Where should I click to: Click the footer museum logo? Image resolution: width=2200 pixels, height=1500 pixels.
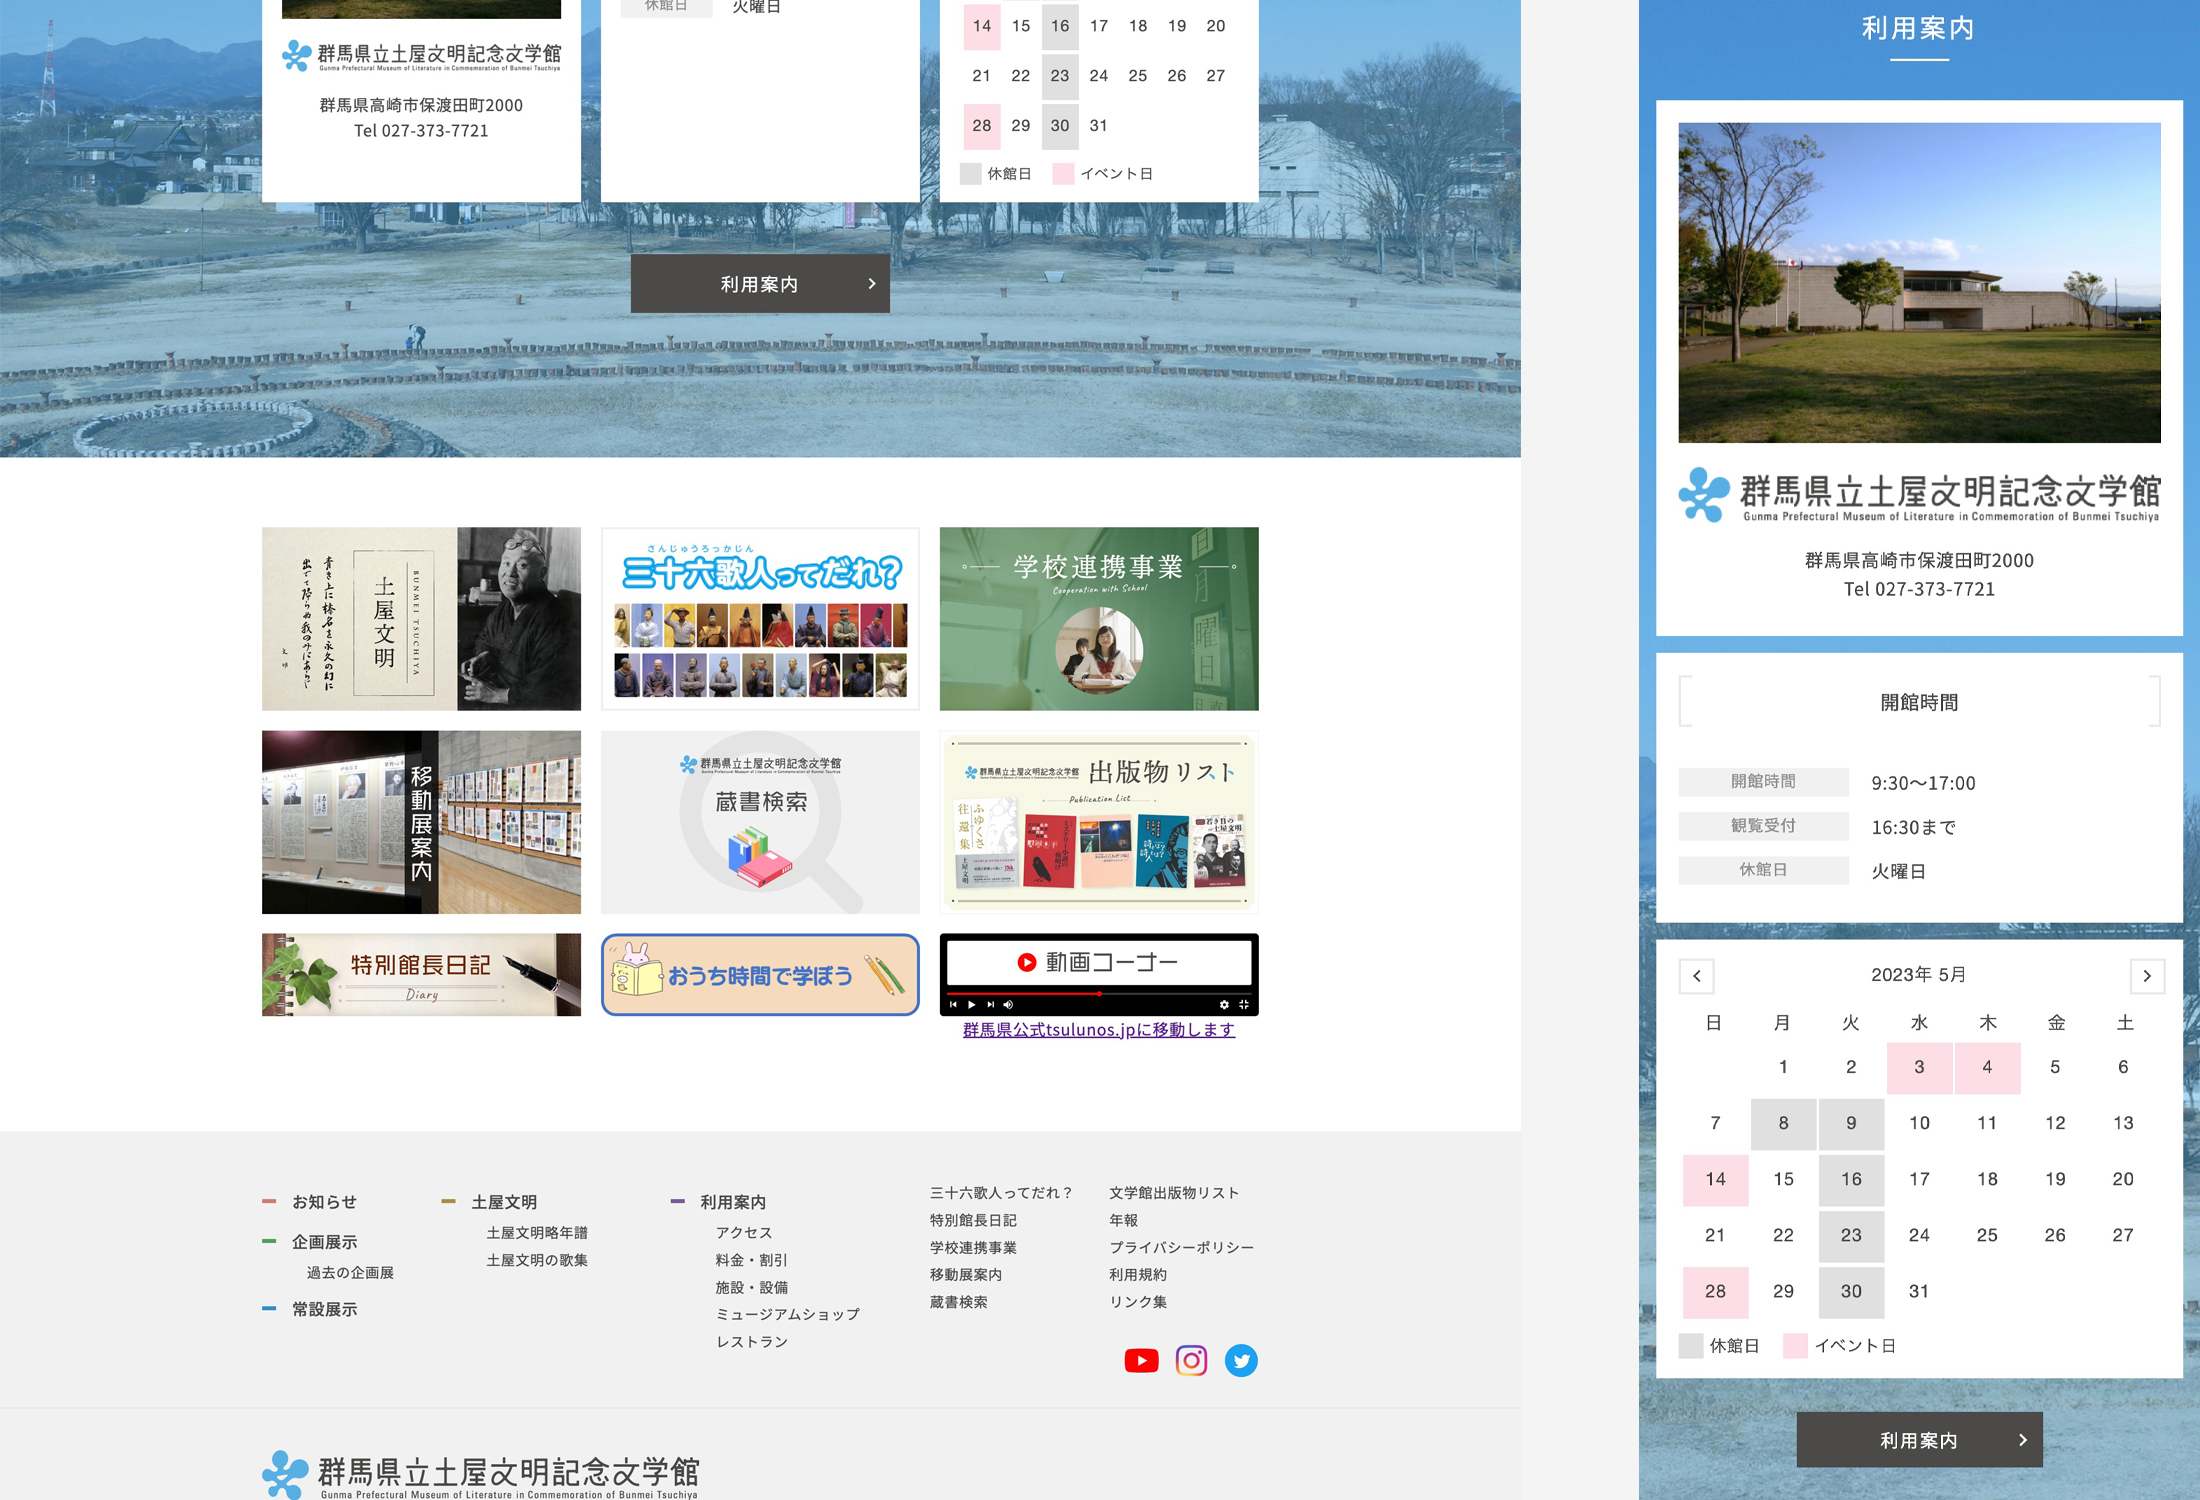tap(480, 1474)
